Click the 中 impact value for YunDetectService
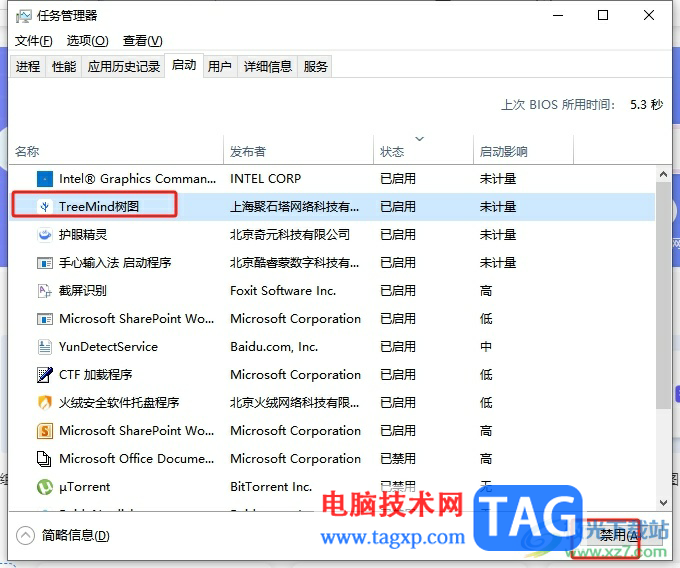 486,347
